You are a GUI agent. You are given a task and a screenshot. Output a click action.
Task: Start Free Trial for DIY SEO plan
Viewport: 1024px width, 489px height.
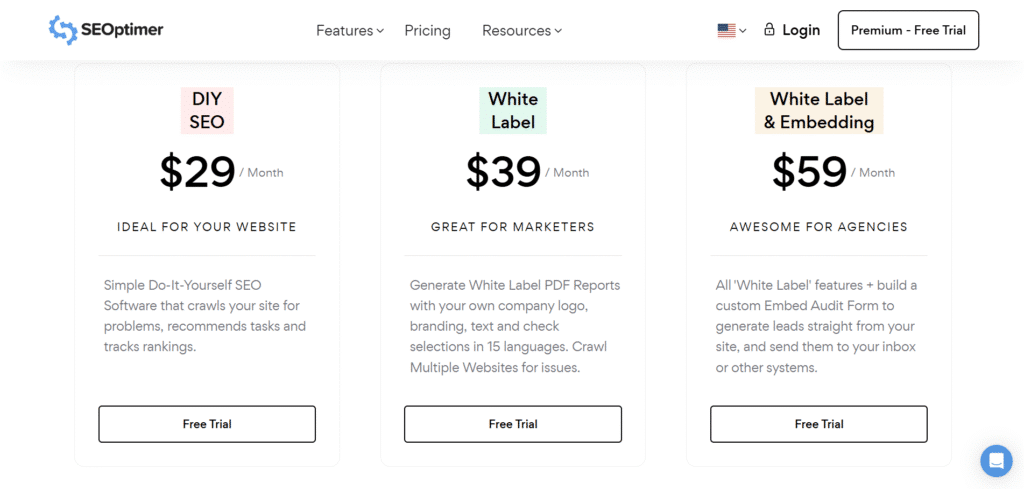coord(207,424)
